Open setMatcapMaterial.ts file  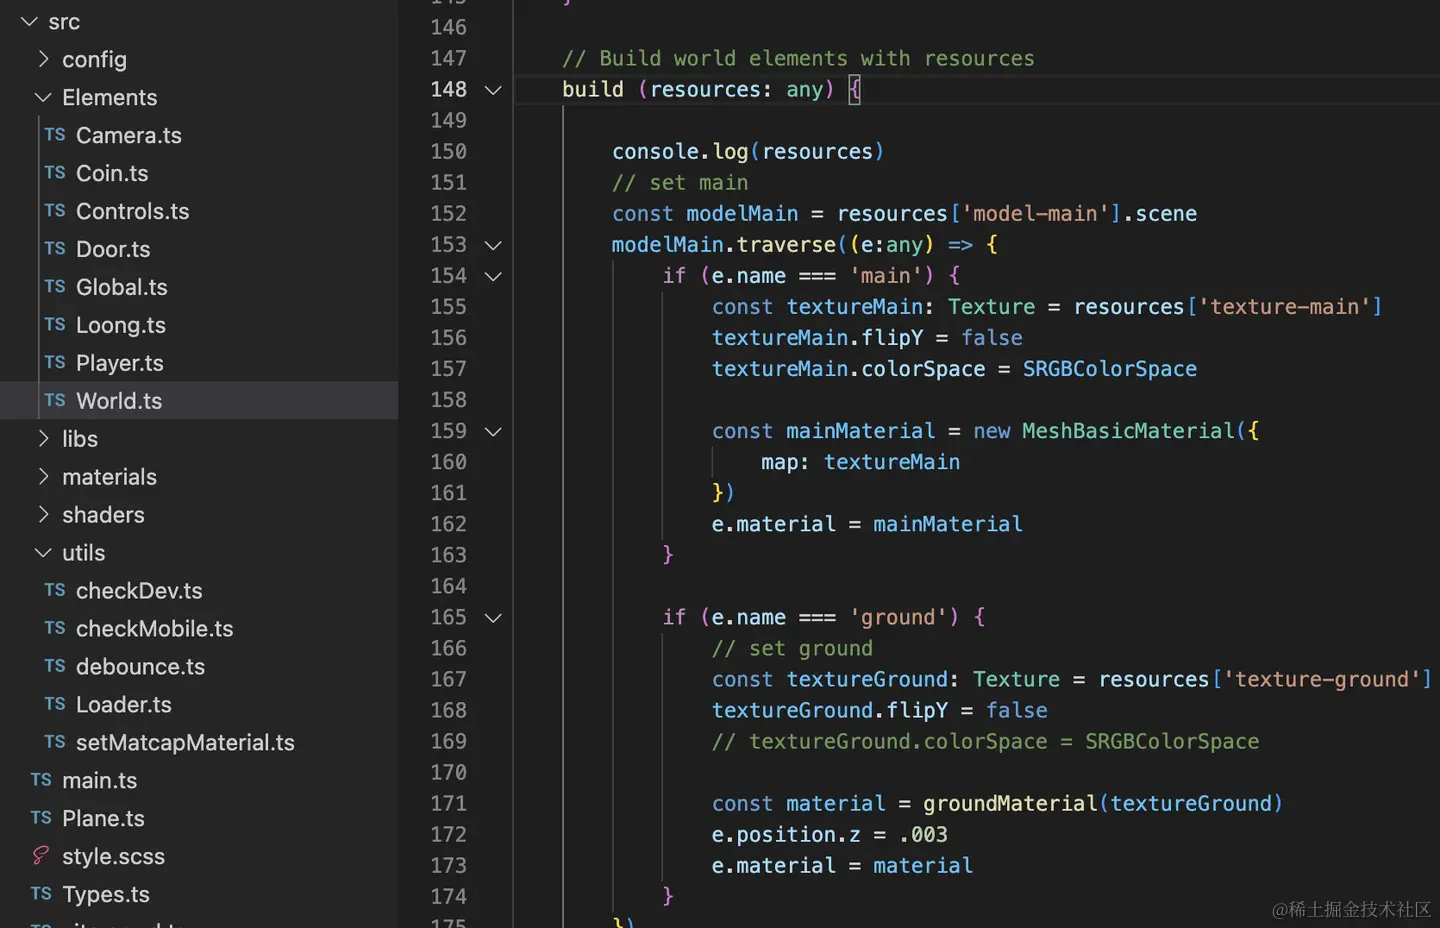point(185,742)
